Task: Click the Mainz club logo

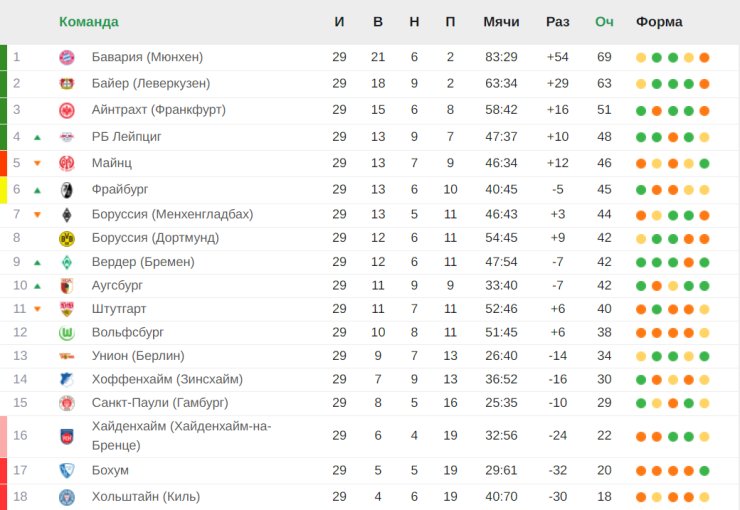Action: (x=67, y=163)
